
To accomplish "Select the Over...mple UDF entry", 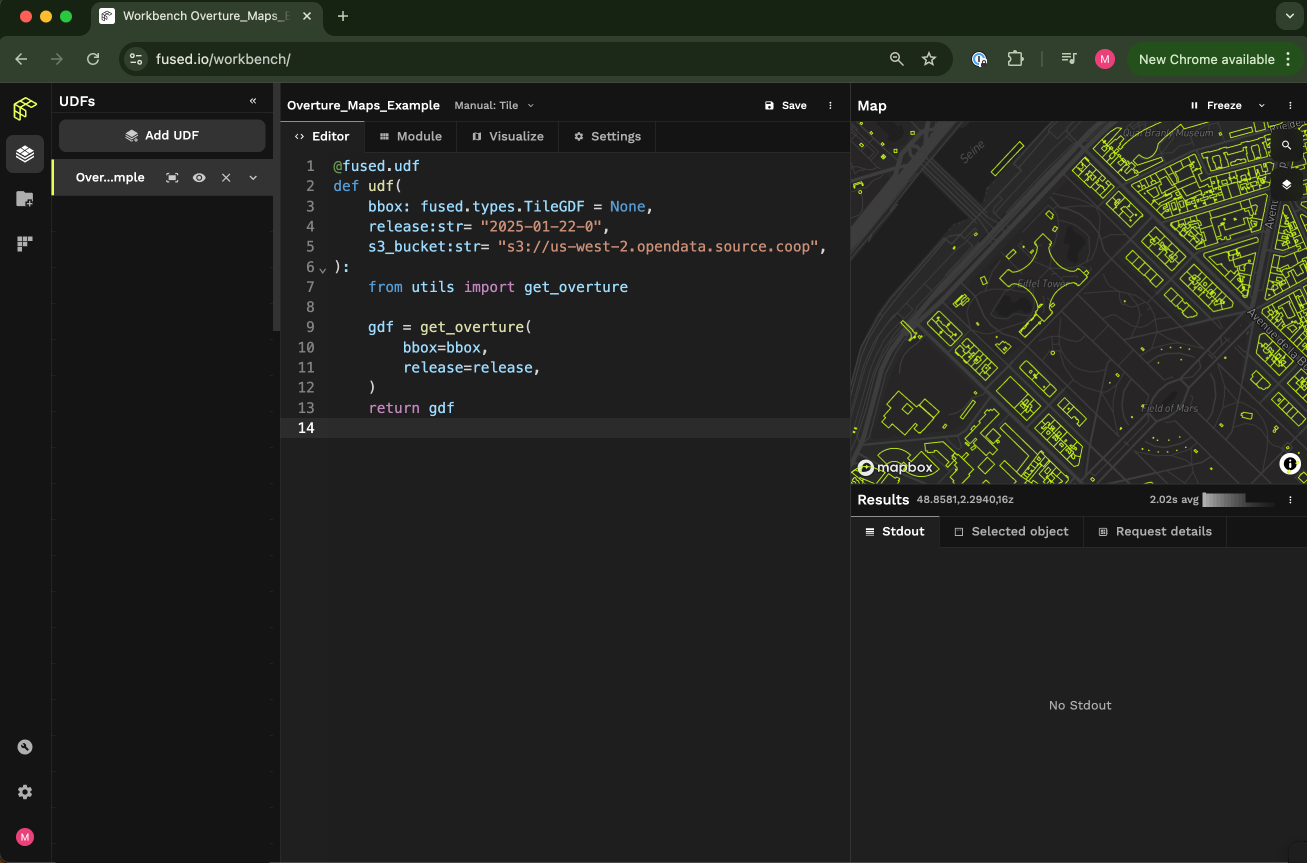I will pos(110,178).
